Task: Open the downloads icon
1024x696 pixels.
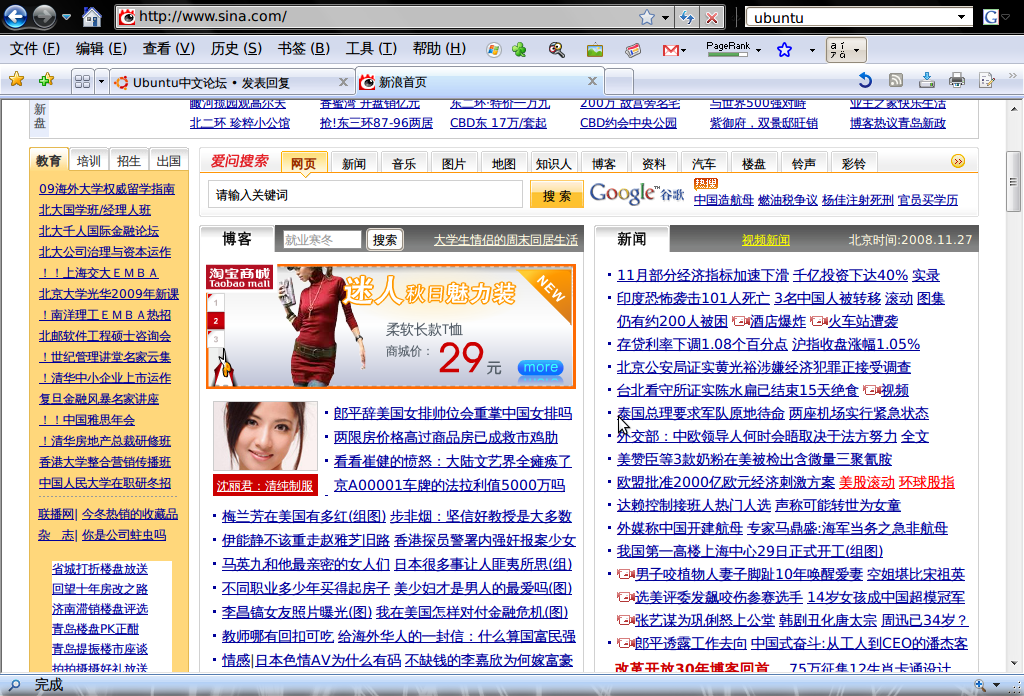Action: click(x=926, y=80)
